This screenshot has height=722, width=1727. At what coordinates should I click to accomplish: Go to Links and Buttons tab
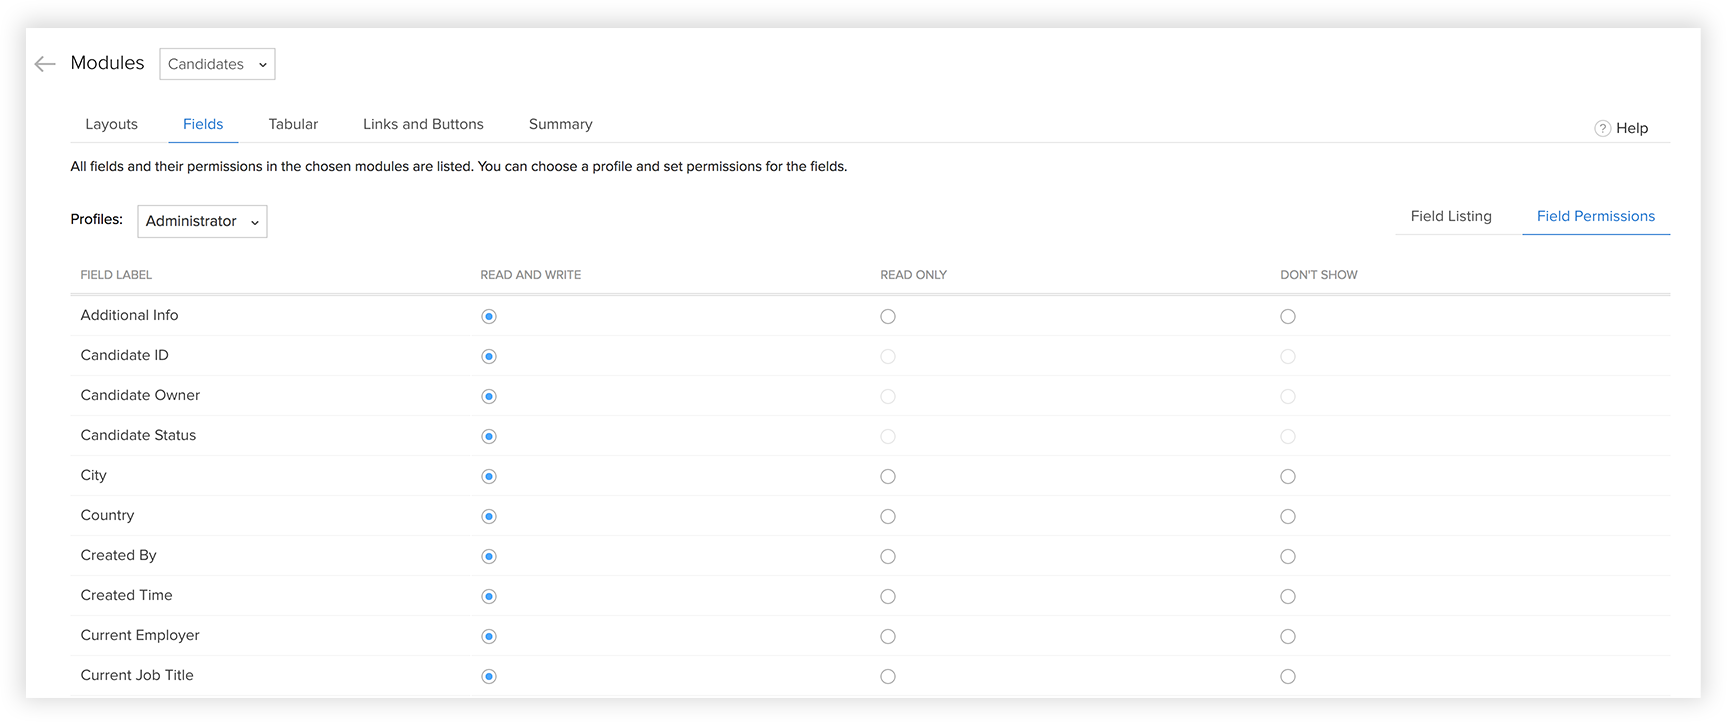[x=423, y=124]
